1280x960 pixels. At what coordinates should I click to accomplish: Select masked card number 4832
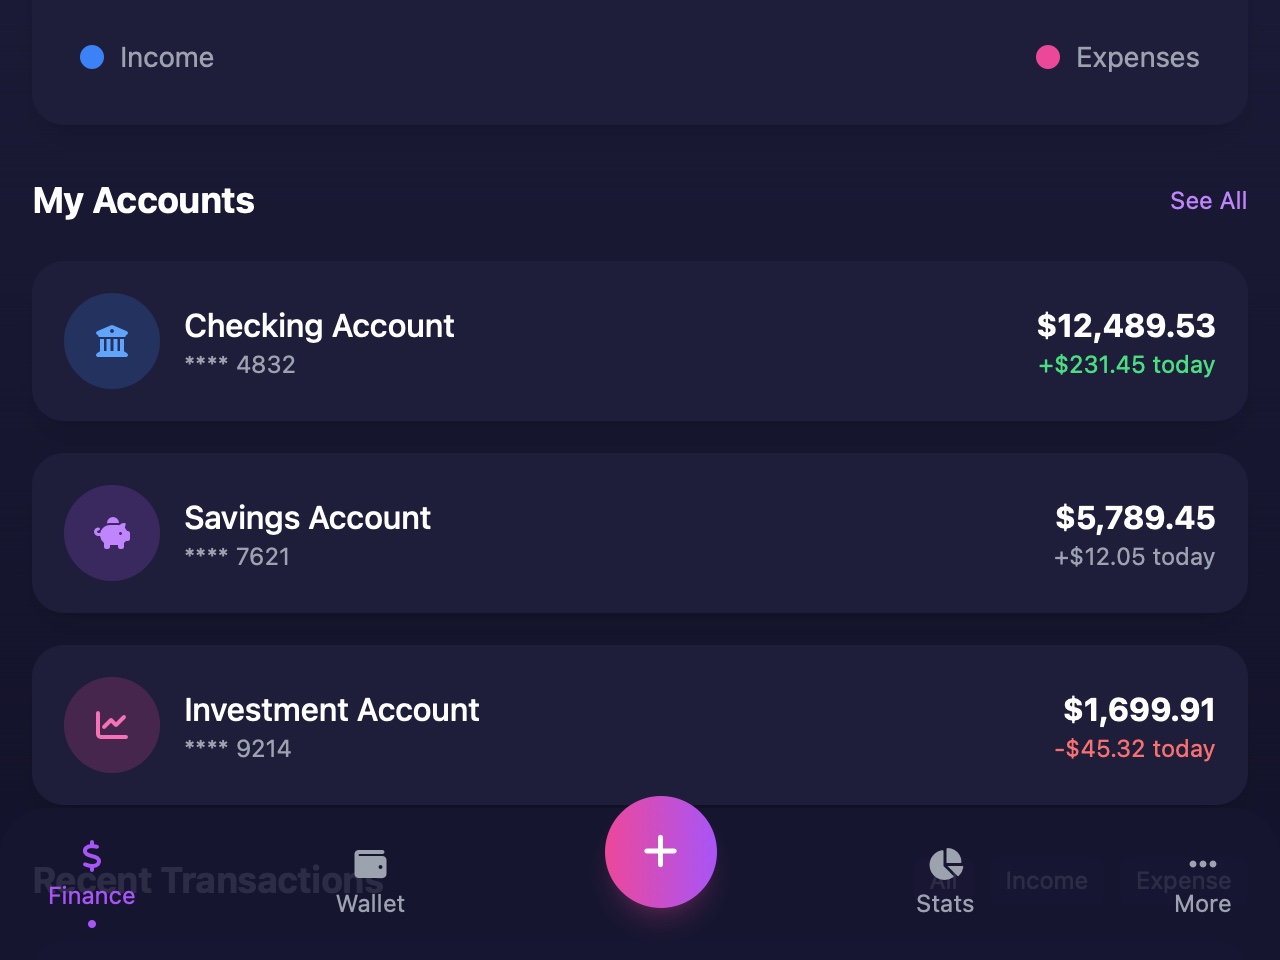pos(240,364)
